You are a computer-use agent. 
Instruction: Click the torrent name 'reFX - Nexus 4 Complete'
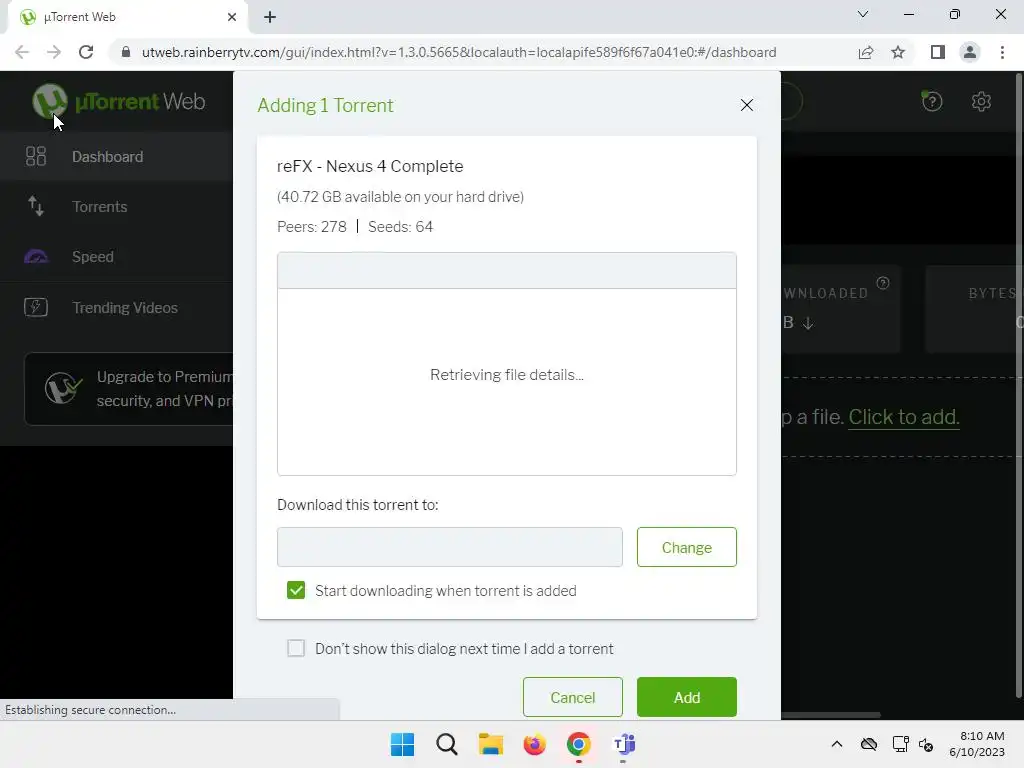click(370, 166)
